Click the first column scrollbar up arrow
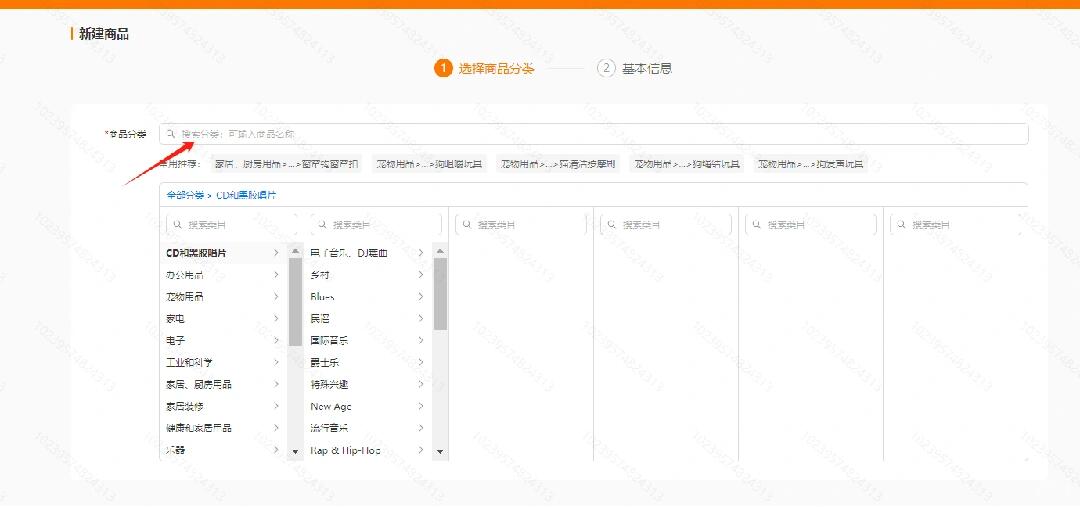Screen dimensions: 1080x507 pyautogui.click(x=295, y=251)
